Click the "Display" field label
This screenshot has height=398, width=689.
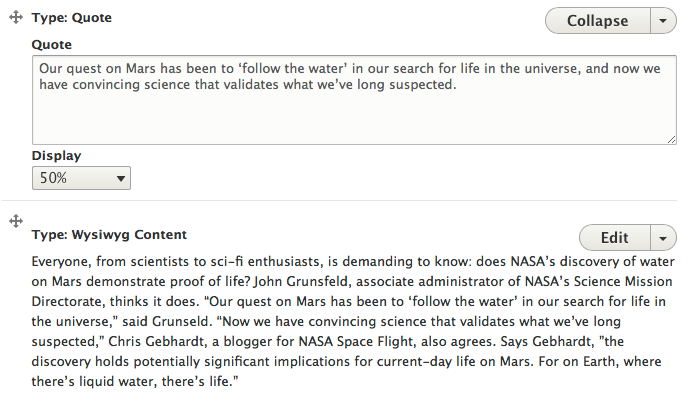[56, 156]
